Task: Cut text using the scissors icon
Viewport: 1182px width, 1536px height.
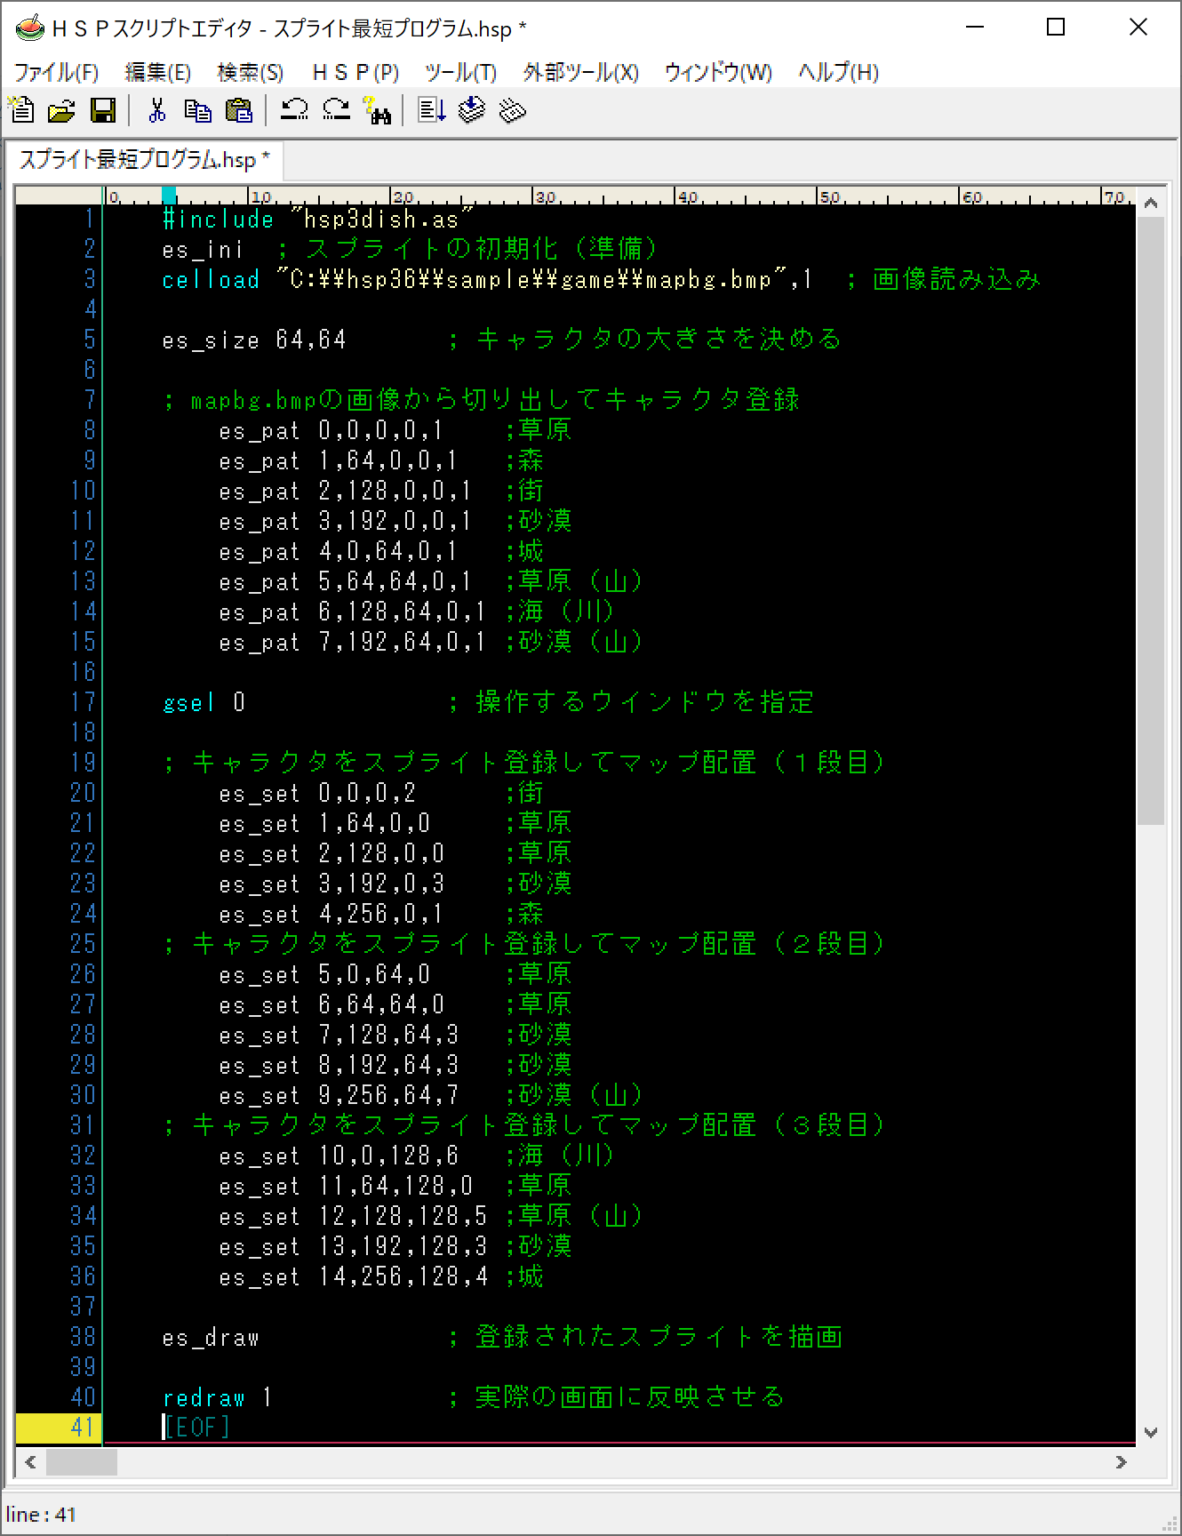Action: [x=156, y=110]
